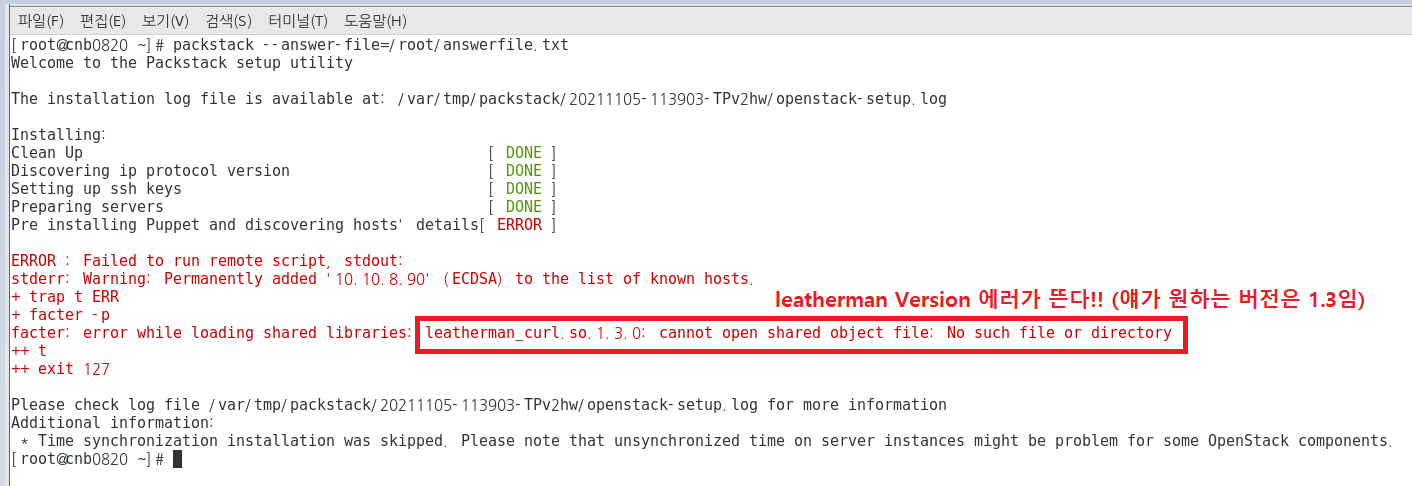Click the stderr 'Permanently added' warning line
Image resolution: width=1412 pixels, height=486 pixels.
[382, 279]
